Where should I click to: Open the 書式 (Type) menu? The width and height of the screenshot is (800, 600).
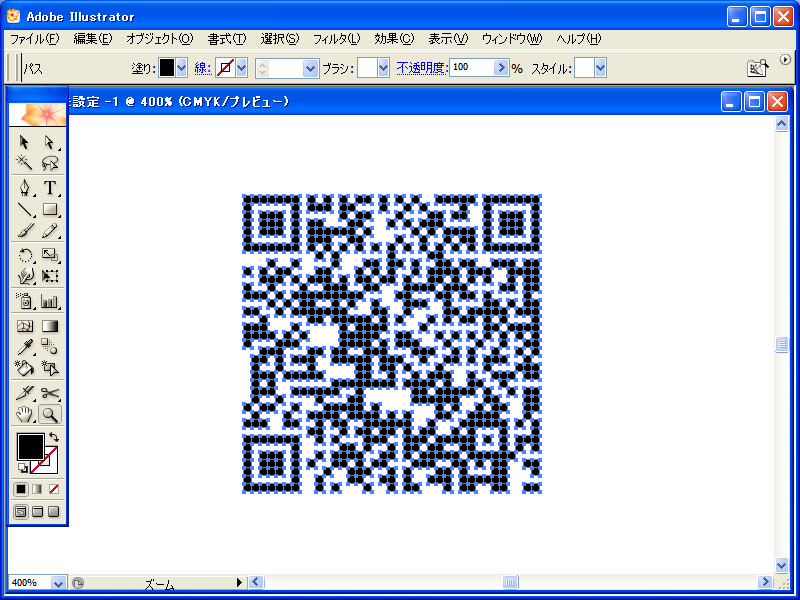click(227, 39)
